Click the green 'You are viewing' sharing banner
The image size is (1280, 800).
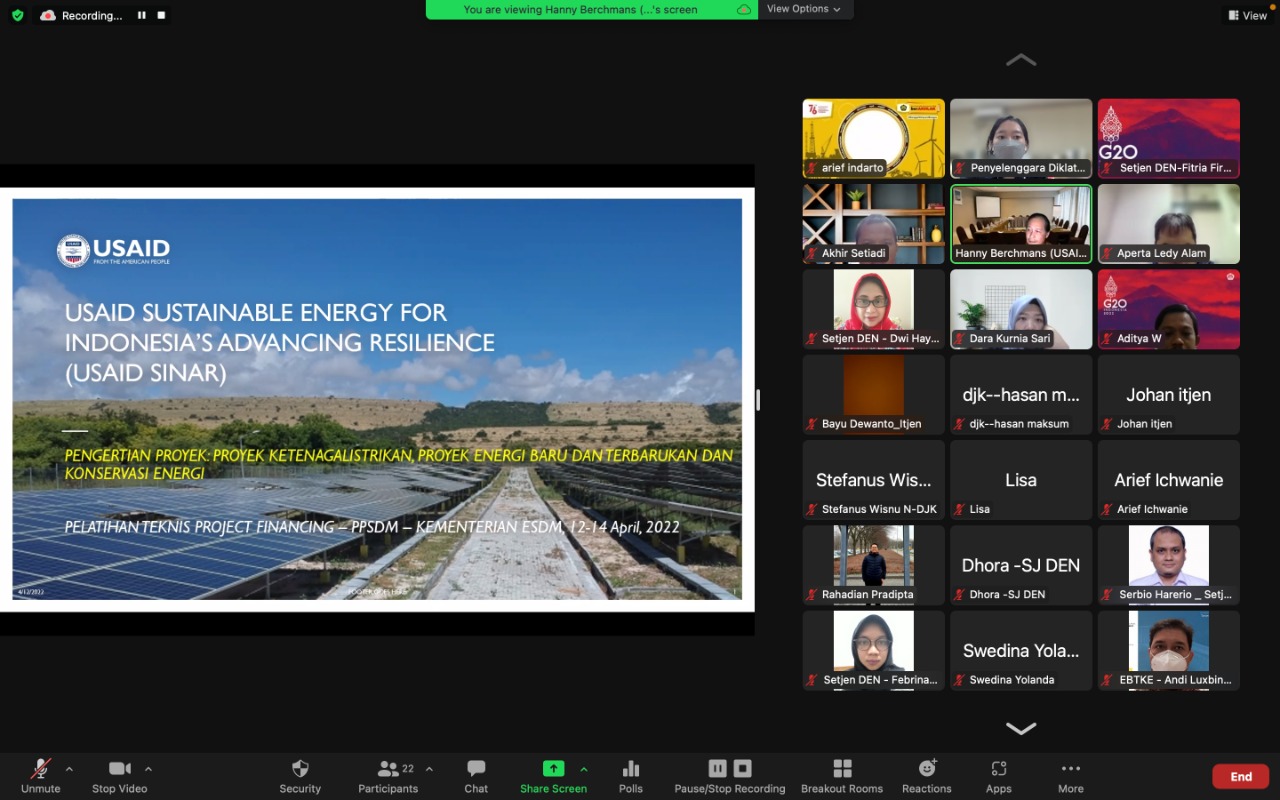point(592,9)
